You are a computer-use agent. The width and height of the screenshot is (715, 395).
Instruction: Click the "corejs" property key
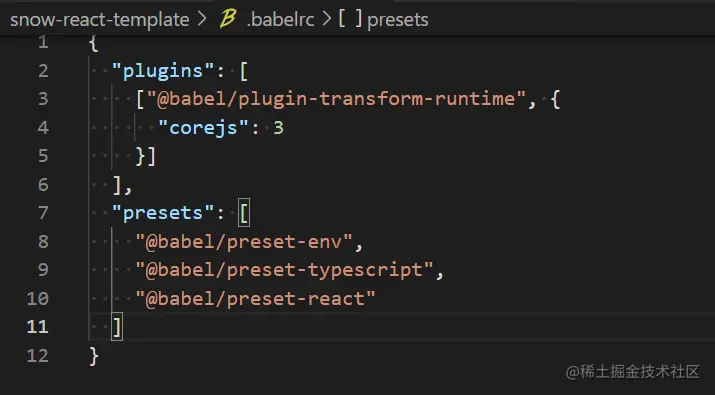(x=203, y=128)
